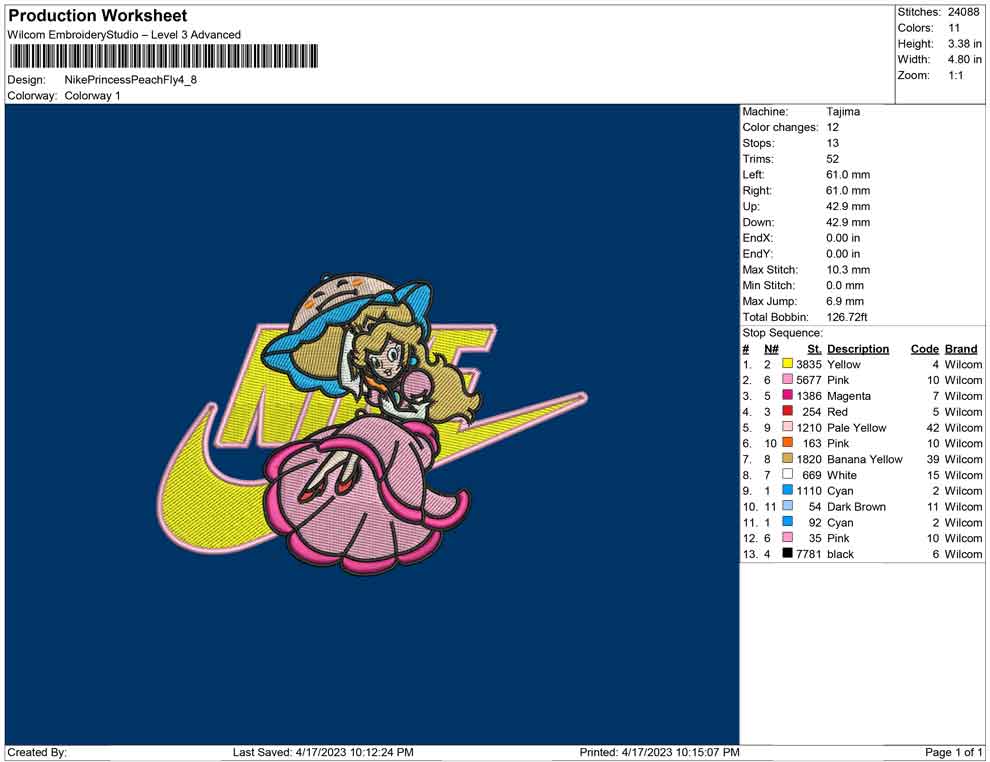The width and height of the screenshot is (990, 762).
Task: Click the black swatch in row 13
Action: pyautogui.click(x=787, y=553)
